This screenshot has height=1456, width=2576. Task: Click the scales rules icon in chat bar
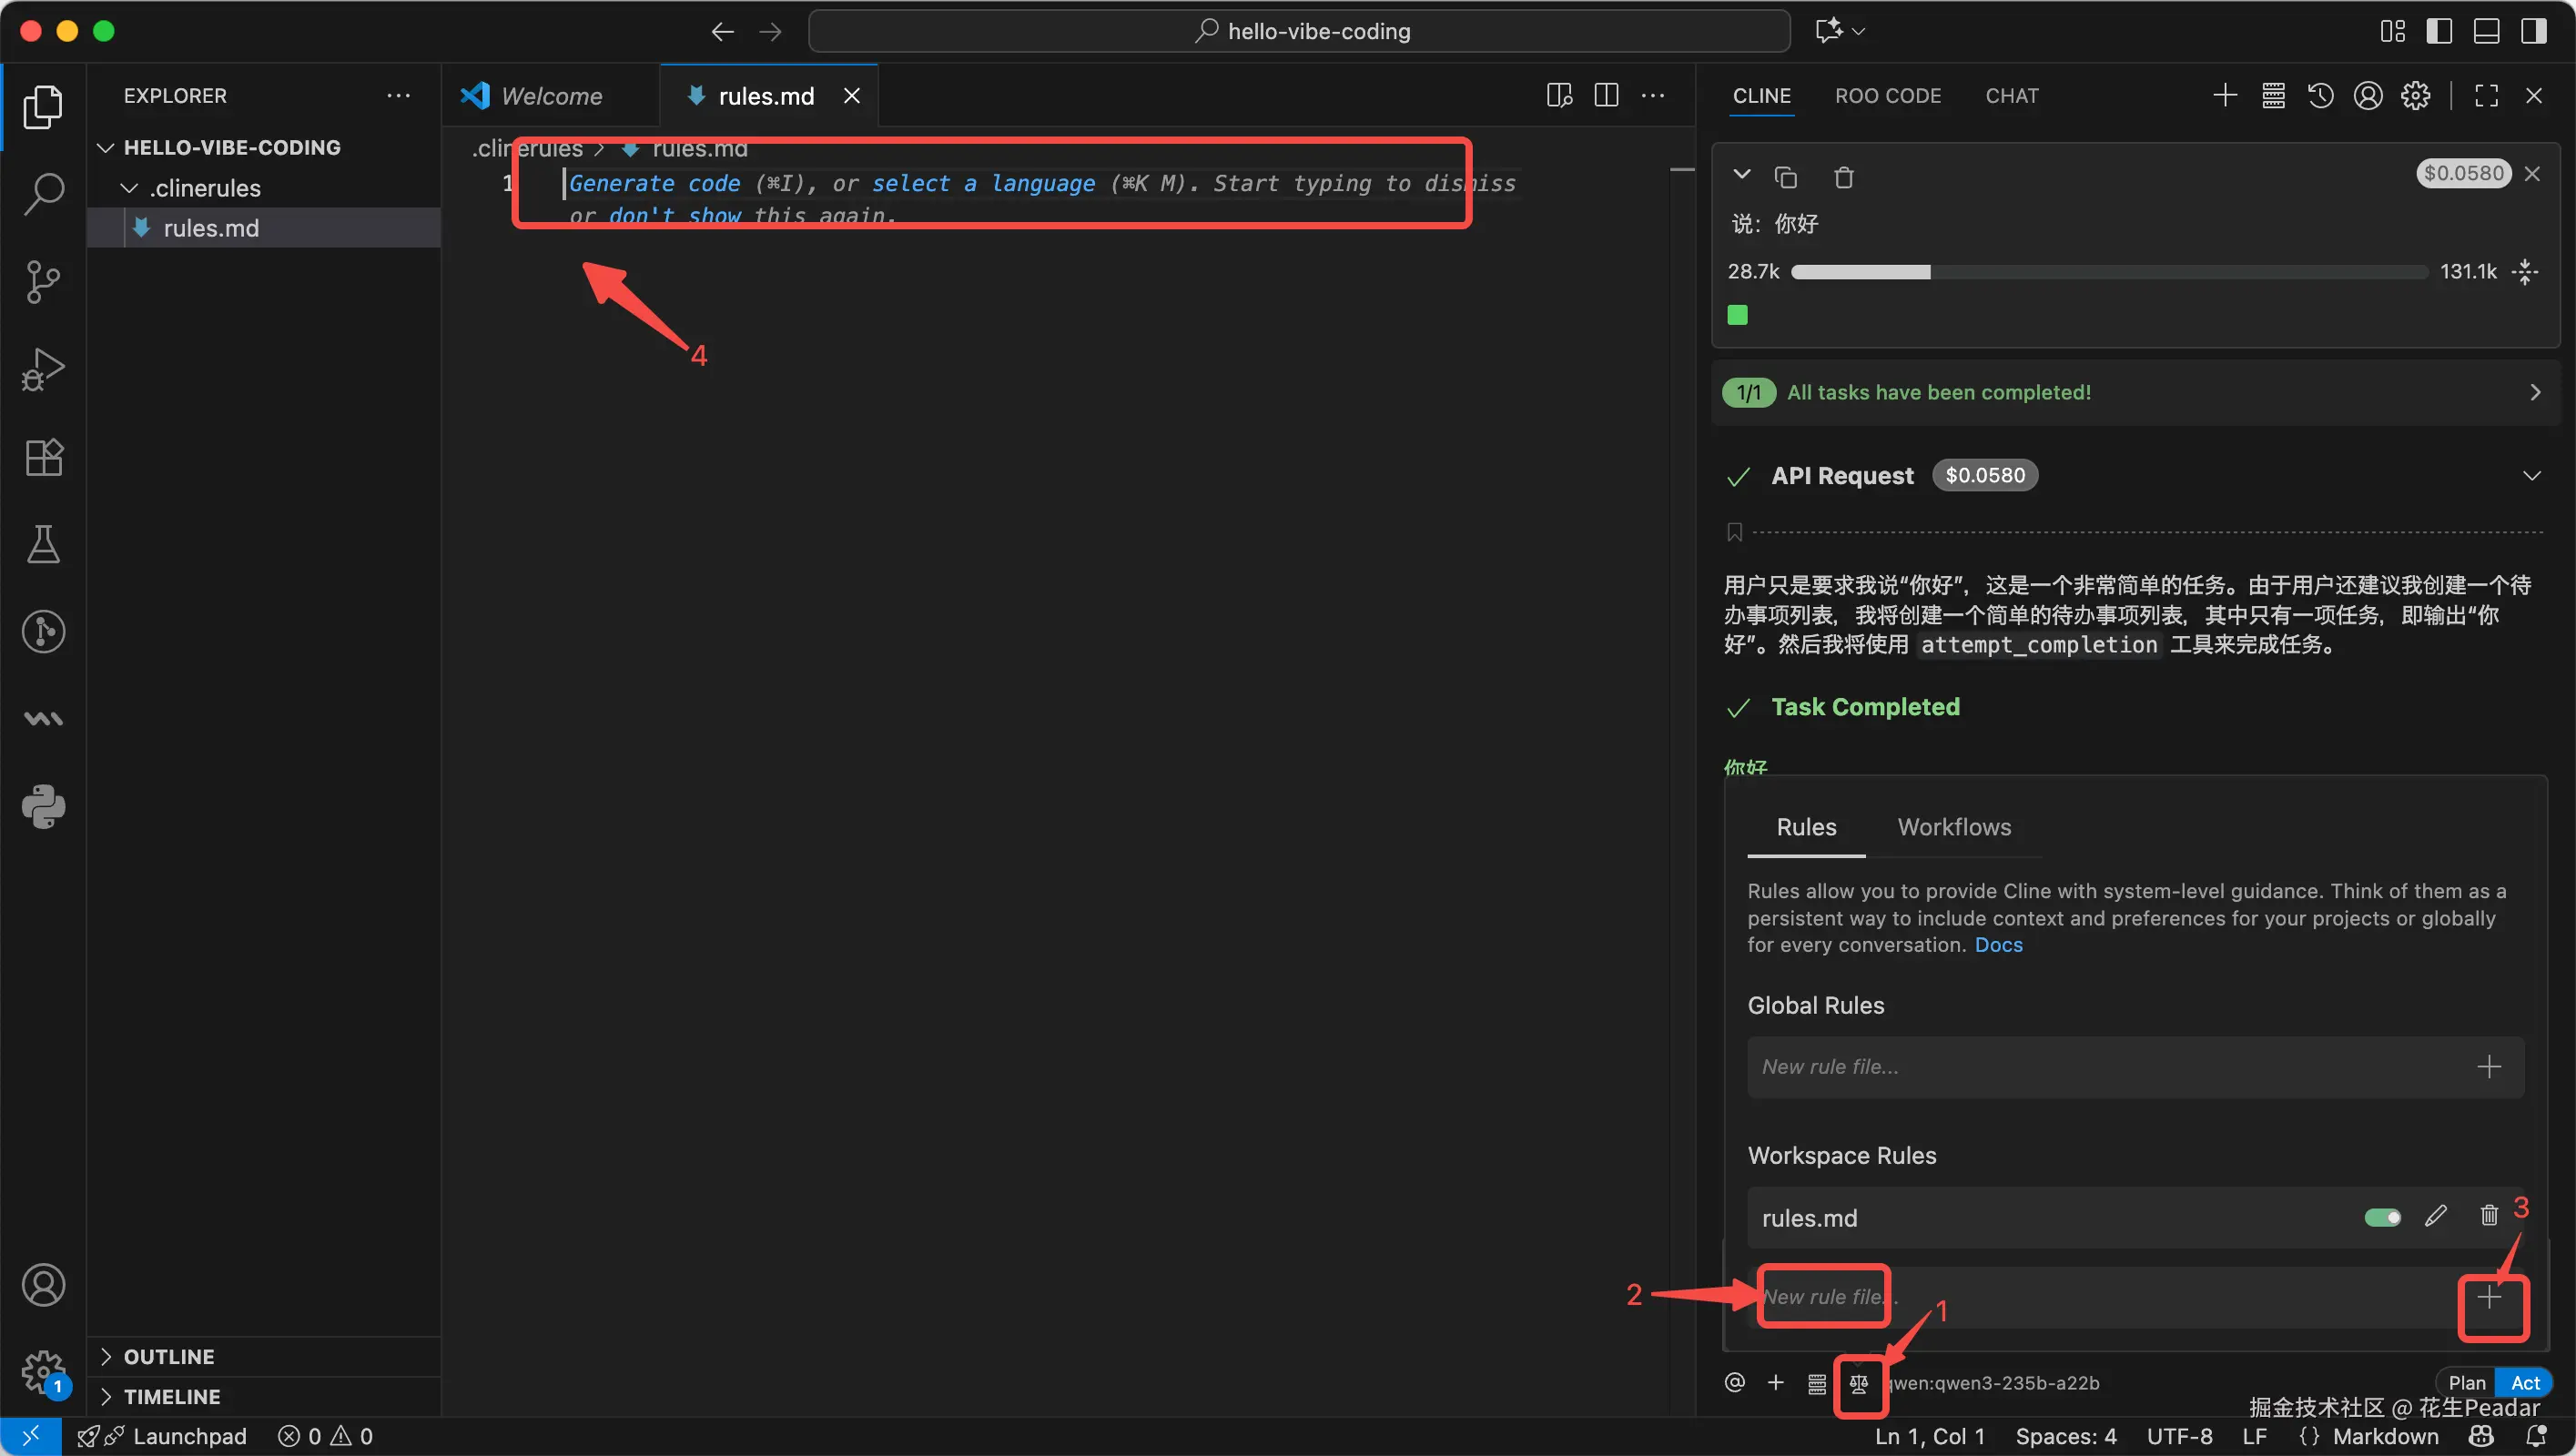point(1859,1383)
